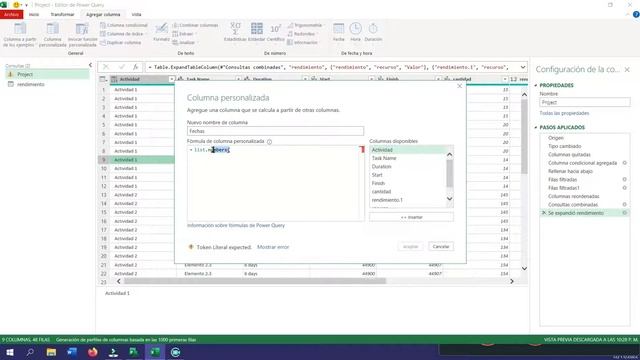Open settings gear for Columna condicional agregada

pos(624,163)
